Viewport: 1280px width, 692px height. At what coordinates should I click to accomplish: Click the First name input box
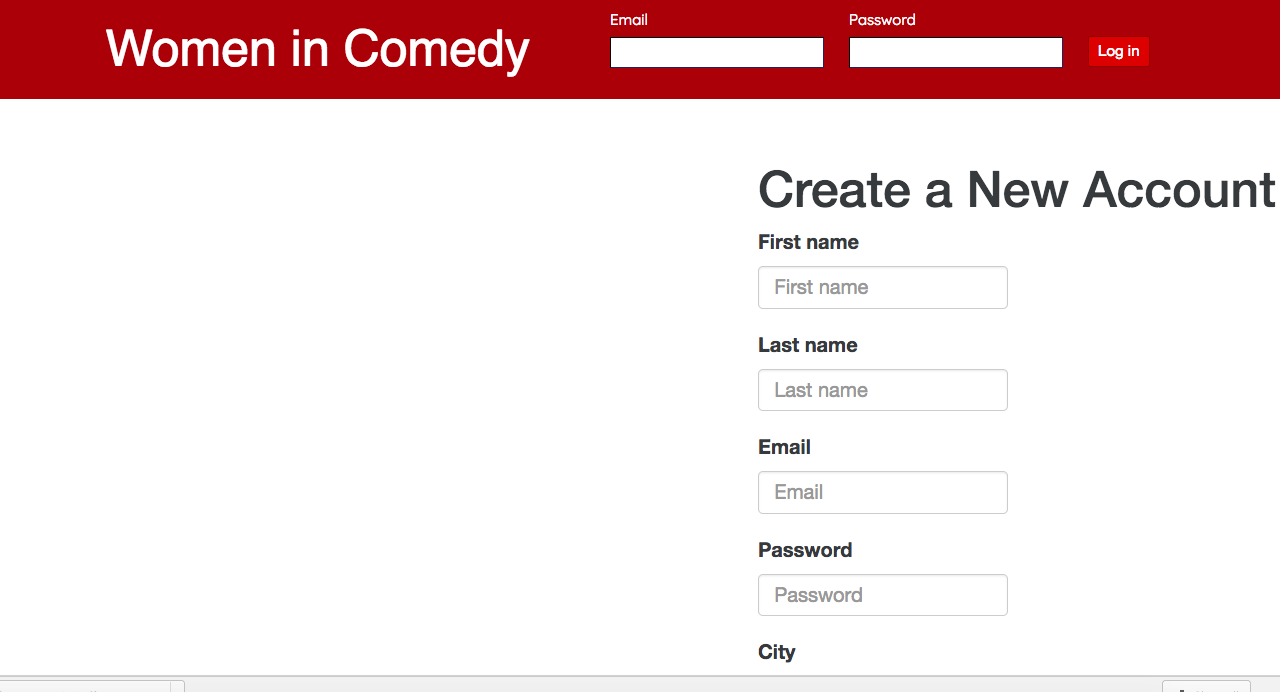tap(882, 288)
